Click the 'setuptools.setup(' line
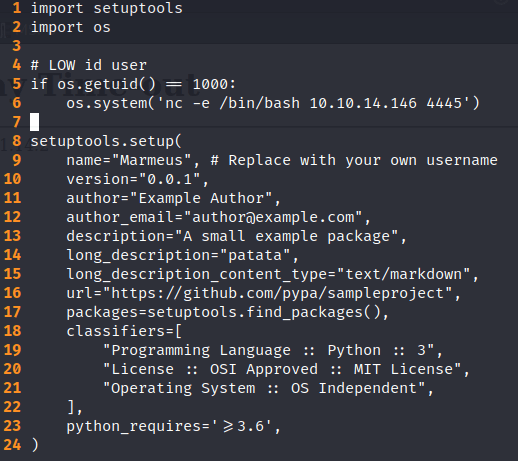This screenshot has height=461, width=518. tap(106, 141)
